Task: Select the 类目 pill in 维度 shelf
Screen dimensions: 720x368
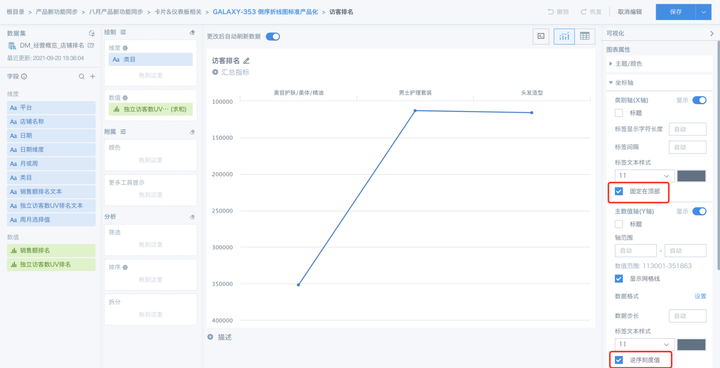Action: click(151, 59)
